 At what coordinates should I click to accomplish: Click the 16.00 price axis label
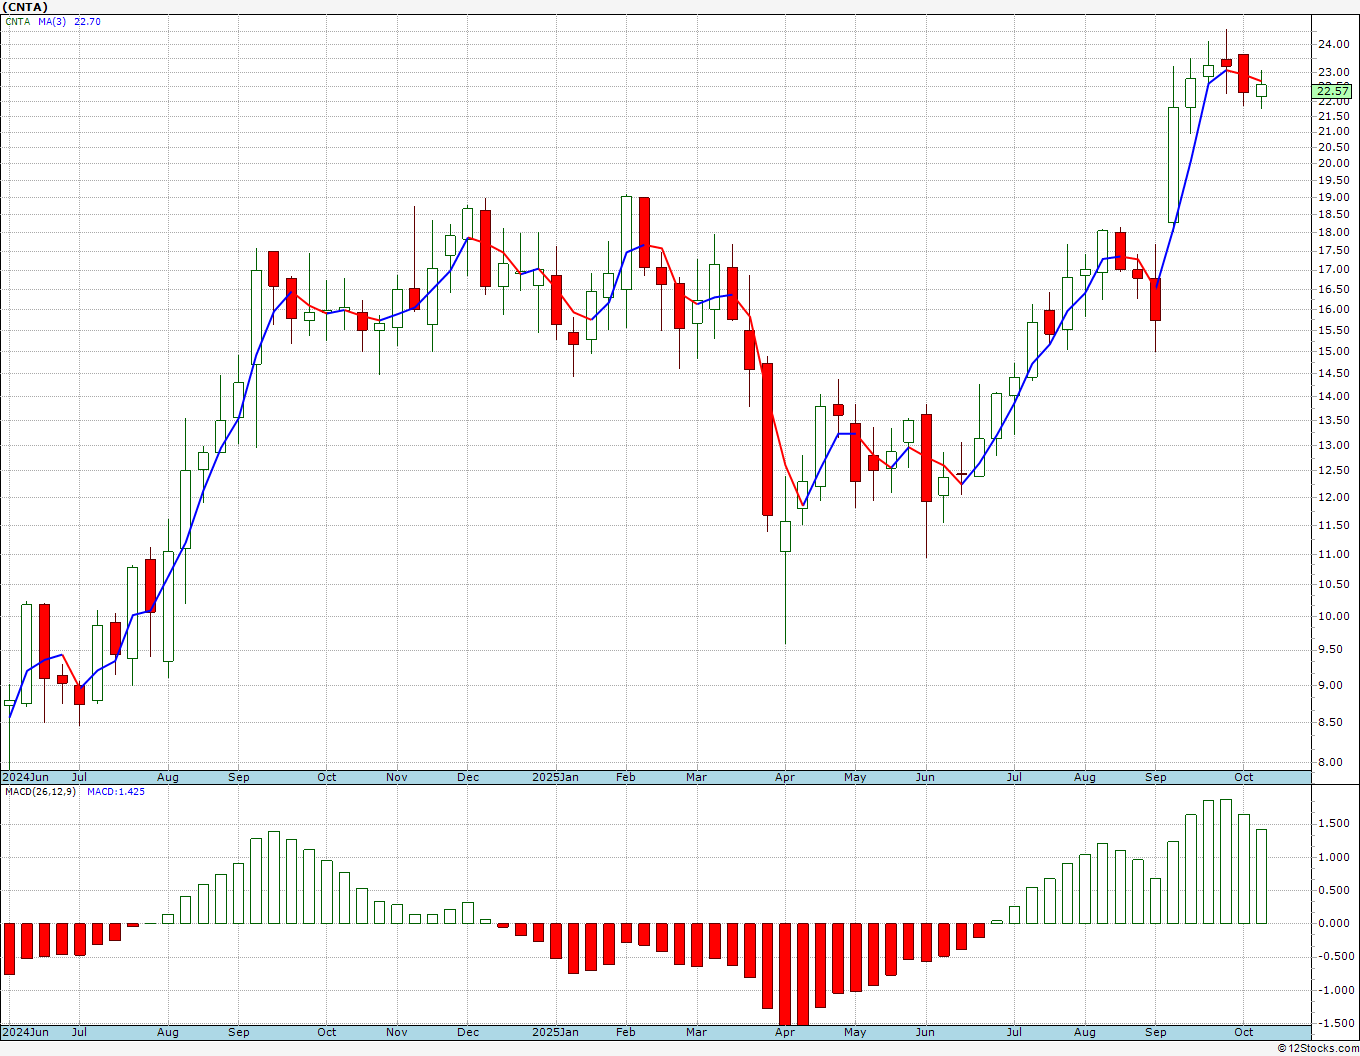point(1333,309)
